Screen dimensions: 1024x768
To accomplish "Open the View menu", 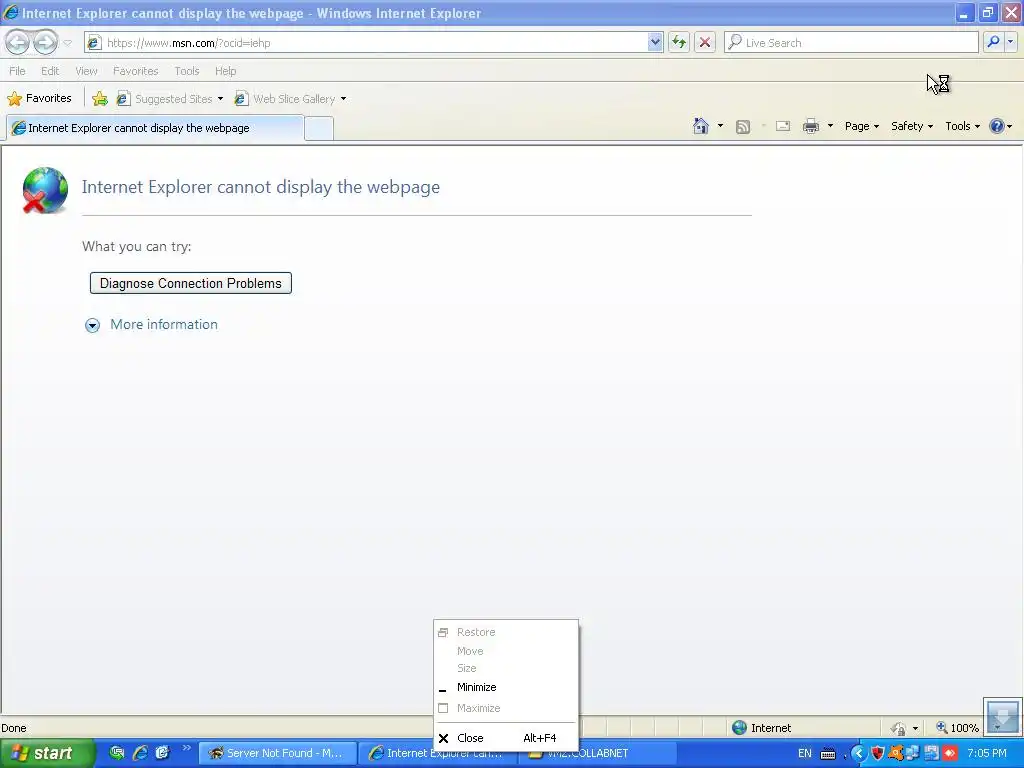I will click(x=86, y=71).
